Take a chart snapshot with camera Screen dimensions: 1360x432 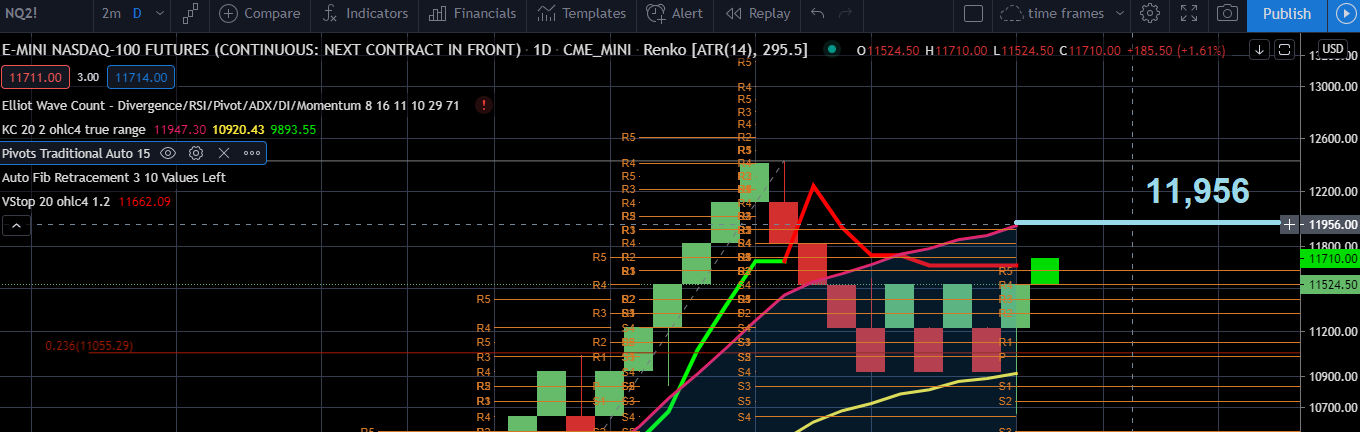click(1227, 14)
